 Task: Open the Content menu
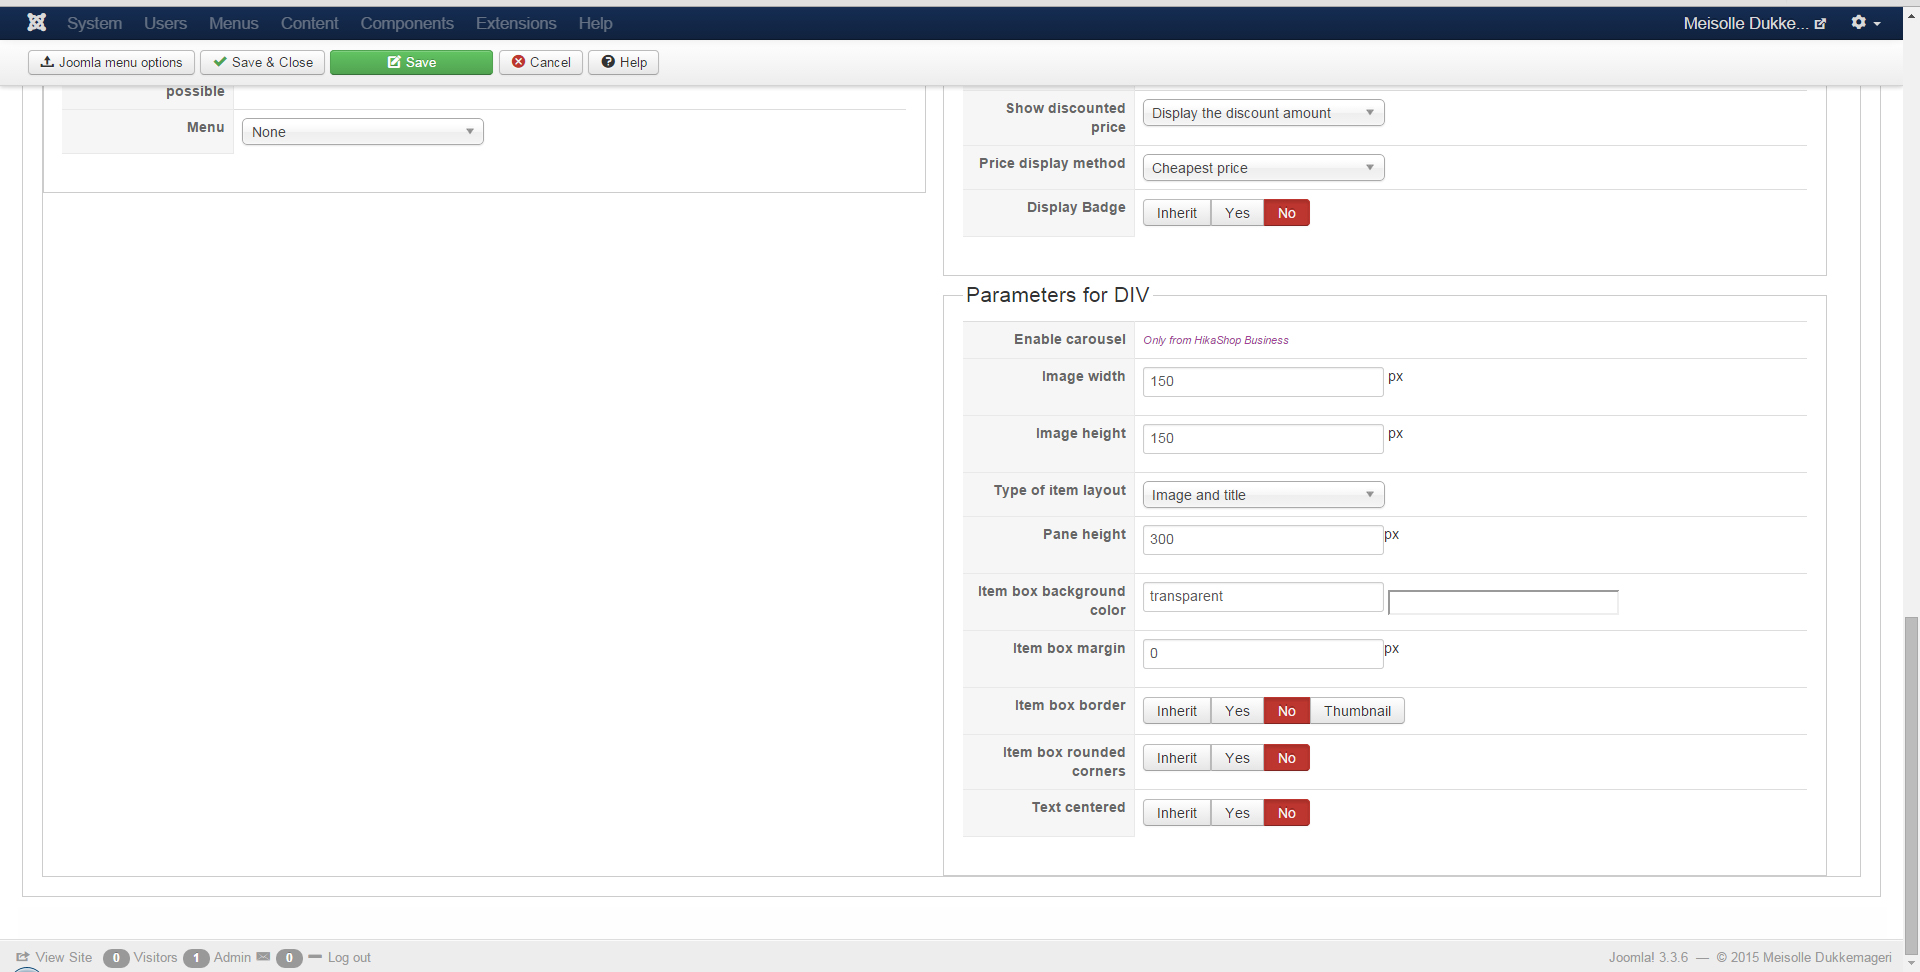tap(309, 23)
